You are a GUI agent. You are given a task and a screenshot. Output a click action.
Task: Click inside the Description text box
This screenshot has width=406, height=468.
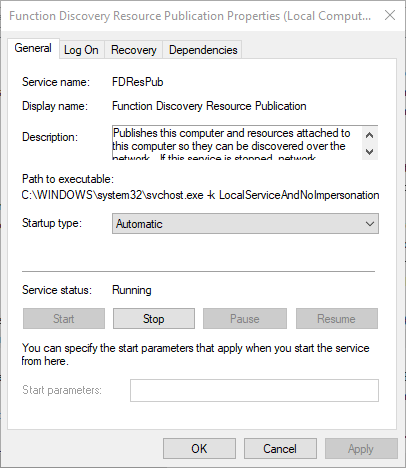pyautogui.click(x=237, y=143)
